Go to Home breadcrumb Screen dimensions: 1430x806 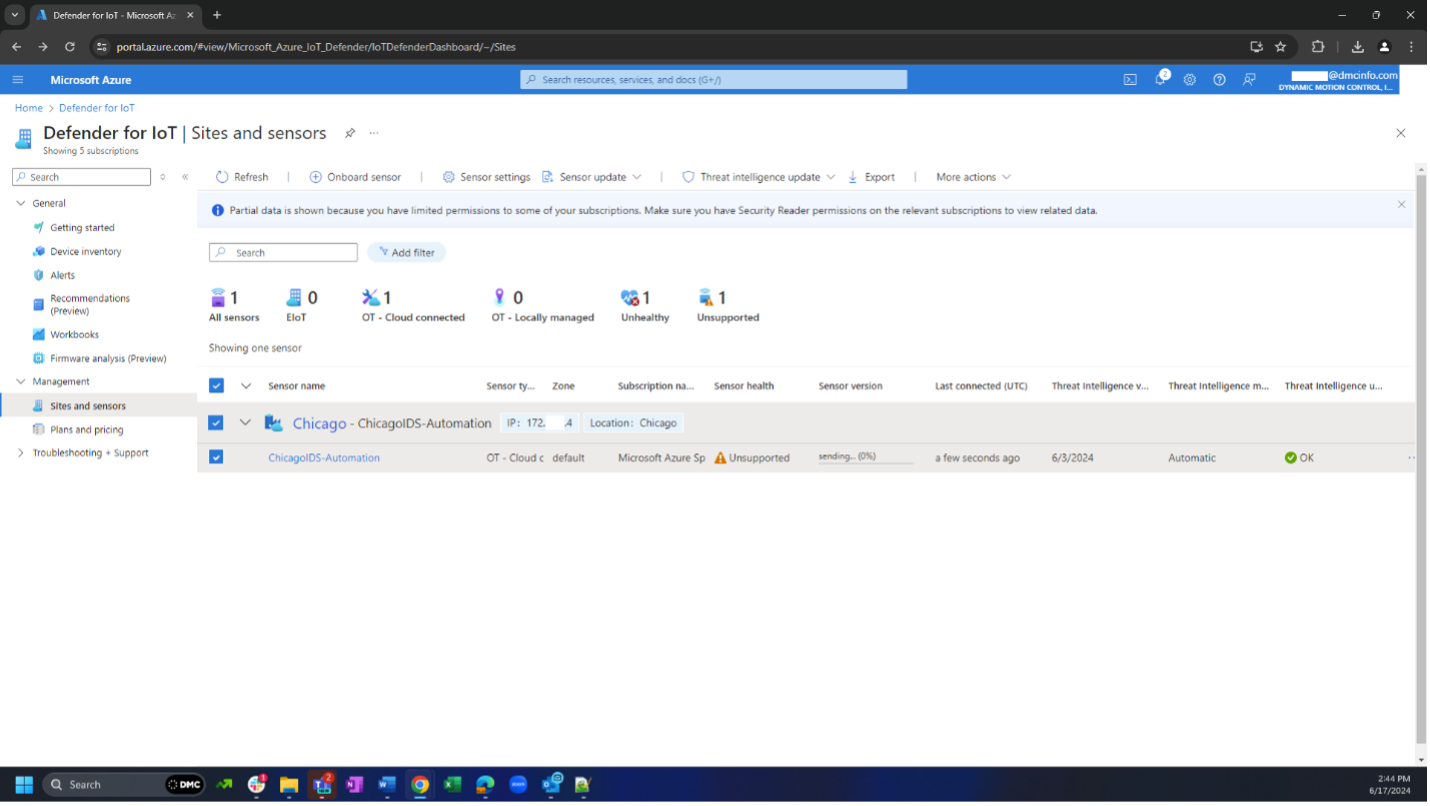click(x=29, y=108)
